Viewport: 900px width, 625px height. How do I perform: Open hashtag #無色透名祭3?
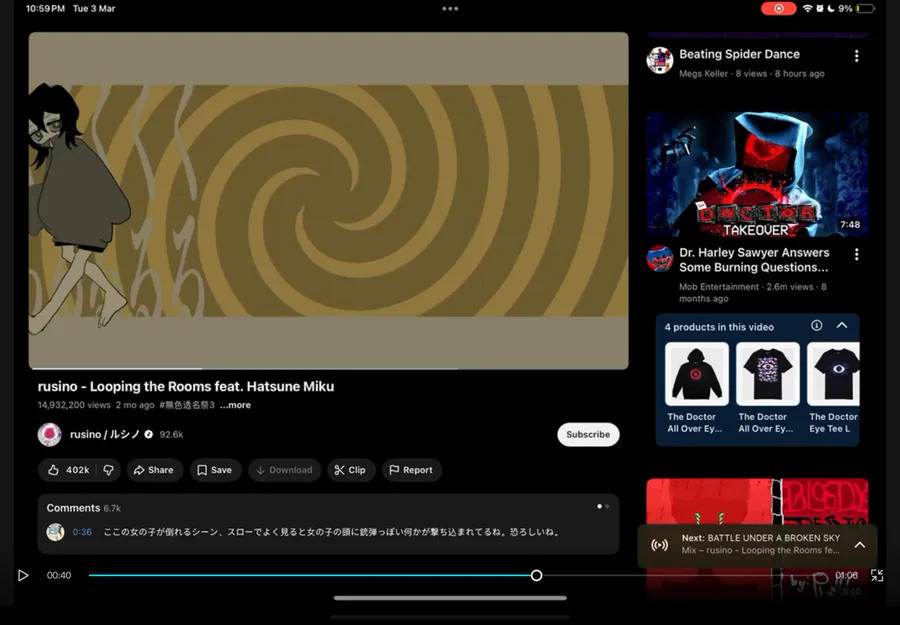pos(187,405)
